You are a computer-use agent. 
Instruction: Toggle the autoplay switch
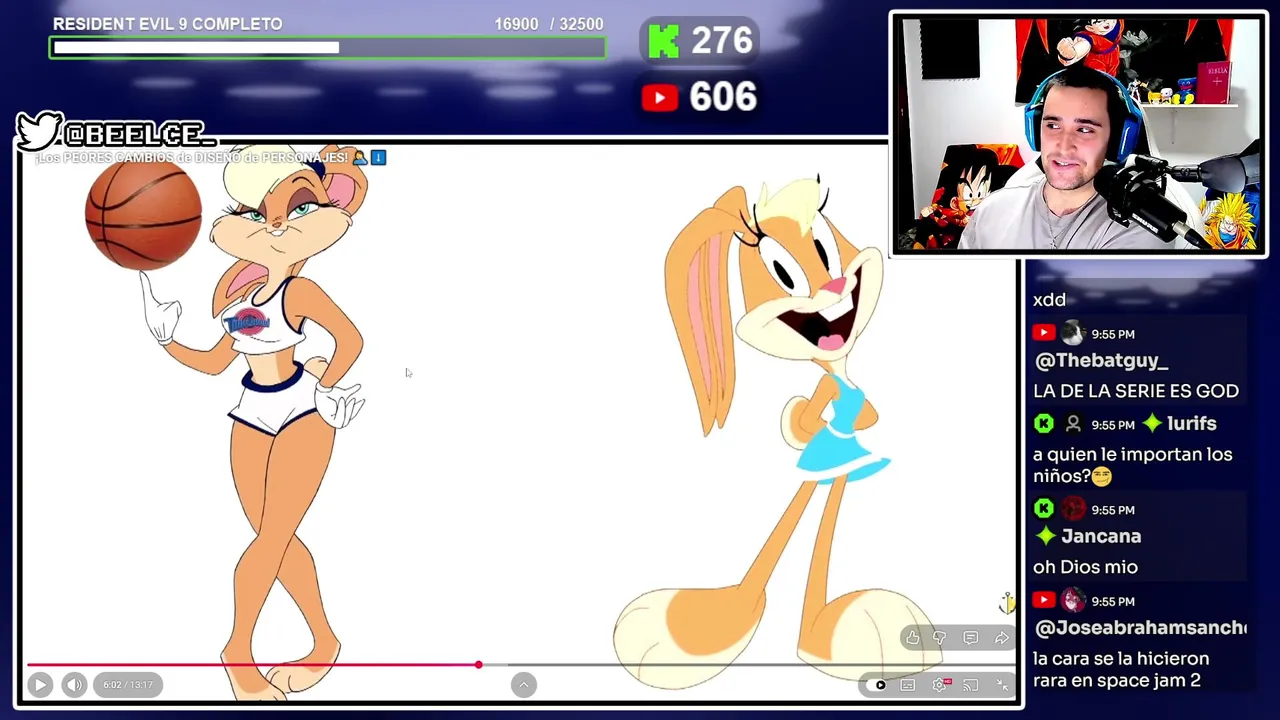pos(878,685)
